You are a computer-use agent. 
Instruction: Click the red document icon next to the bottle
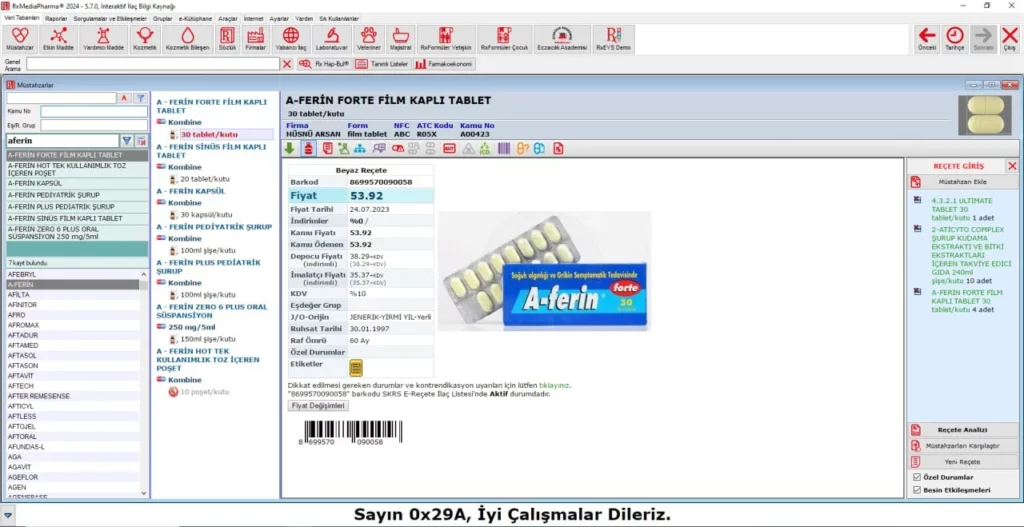[328, 149]
